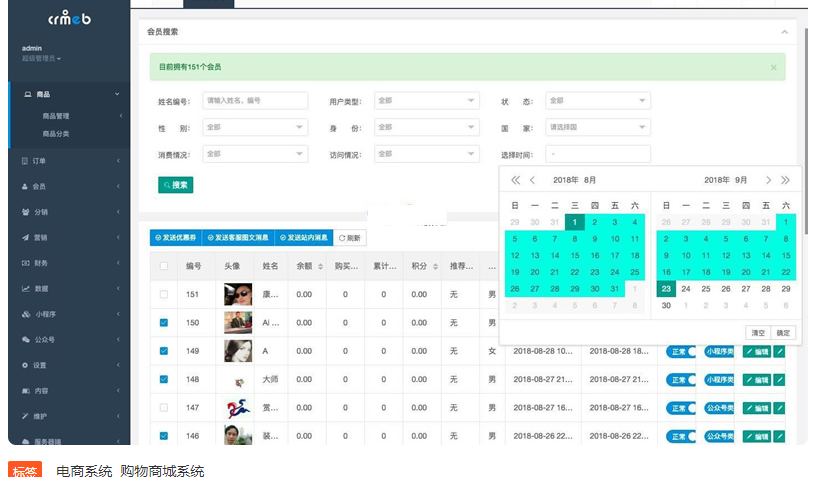
Task: Click the 发送优惠券 button
Action: 176,238
